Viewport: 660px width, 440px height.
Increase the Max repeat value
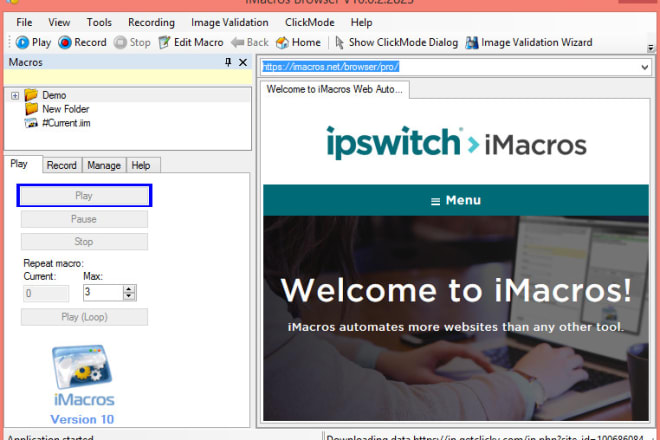coord(129,289)
